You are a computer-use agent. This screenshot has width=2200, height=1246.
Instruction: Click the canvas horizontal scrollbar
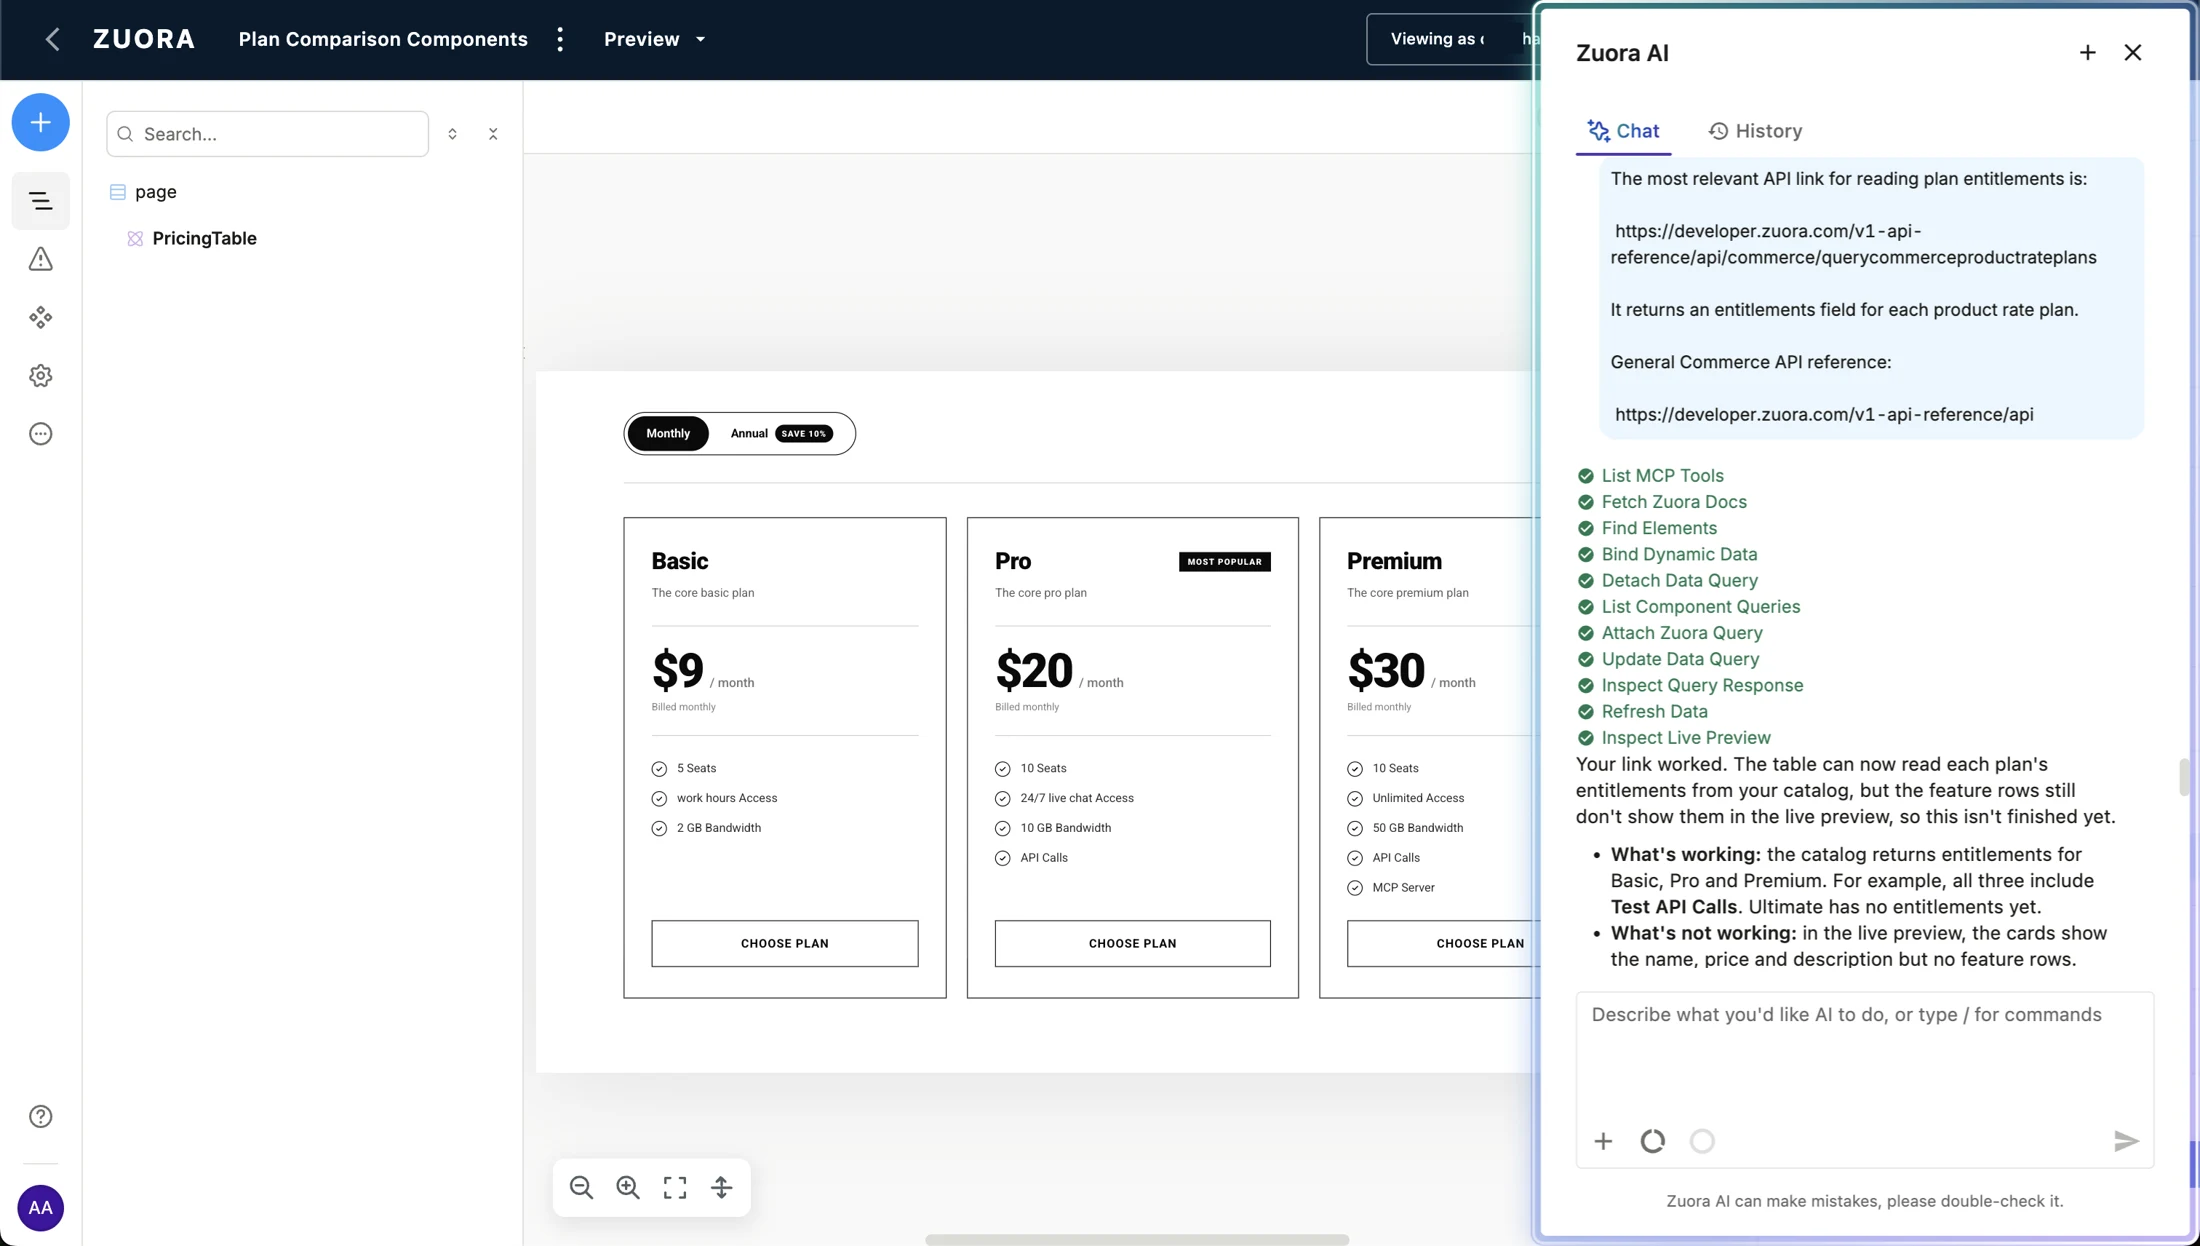1137,1239
